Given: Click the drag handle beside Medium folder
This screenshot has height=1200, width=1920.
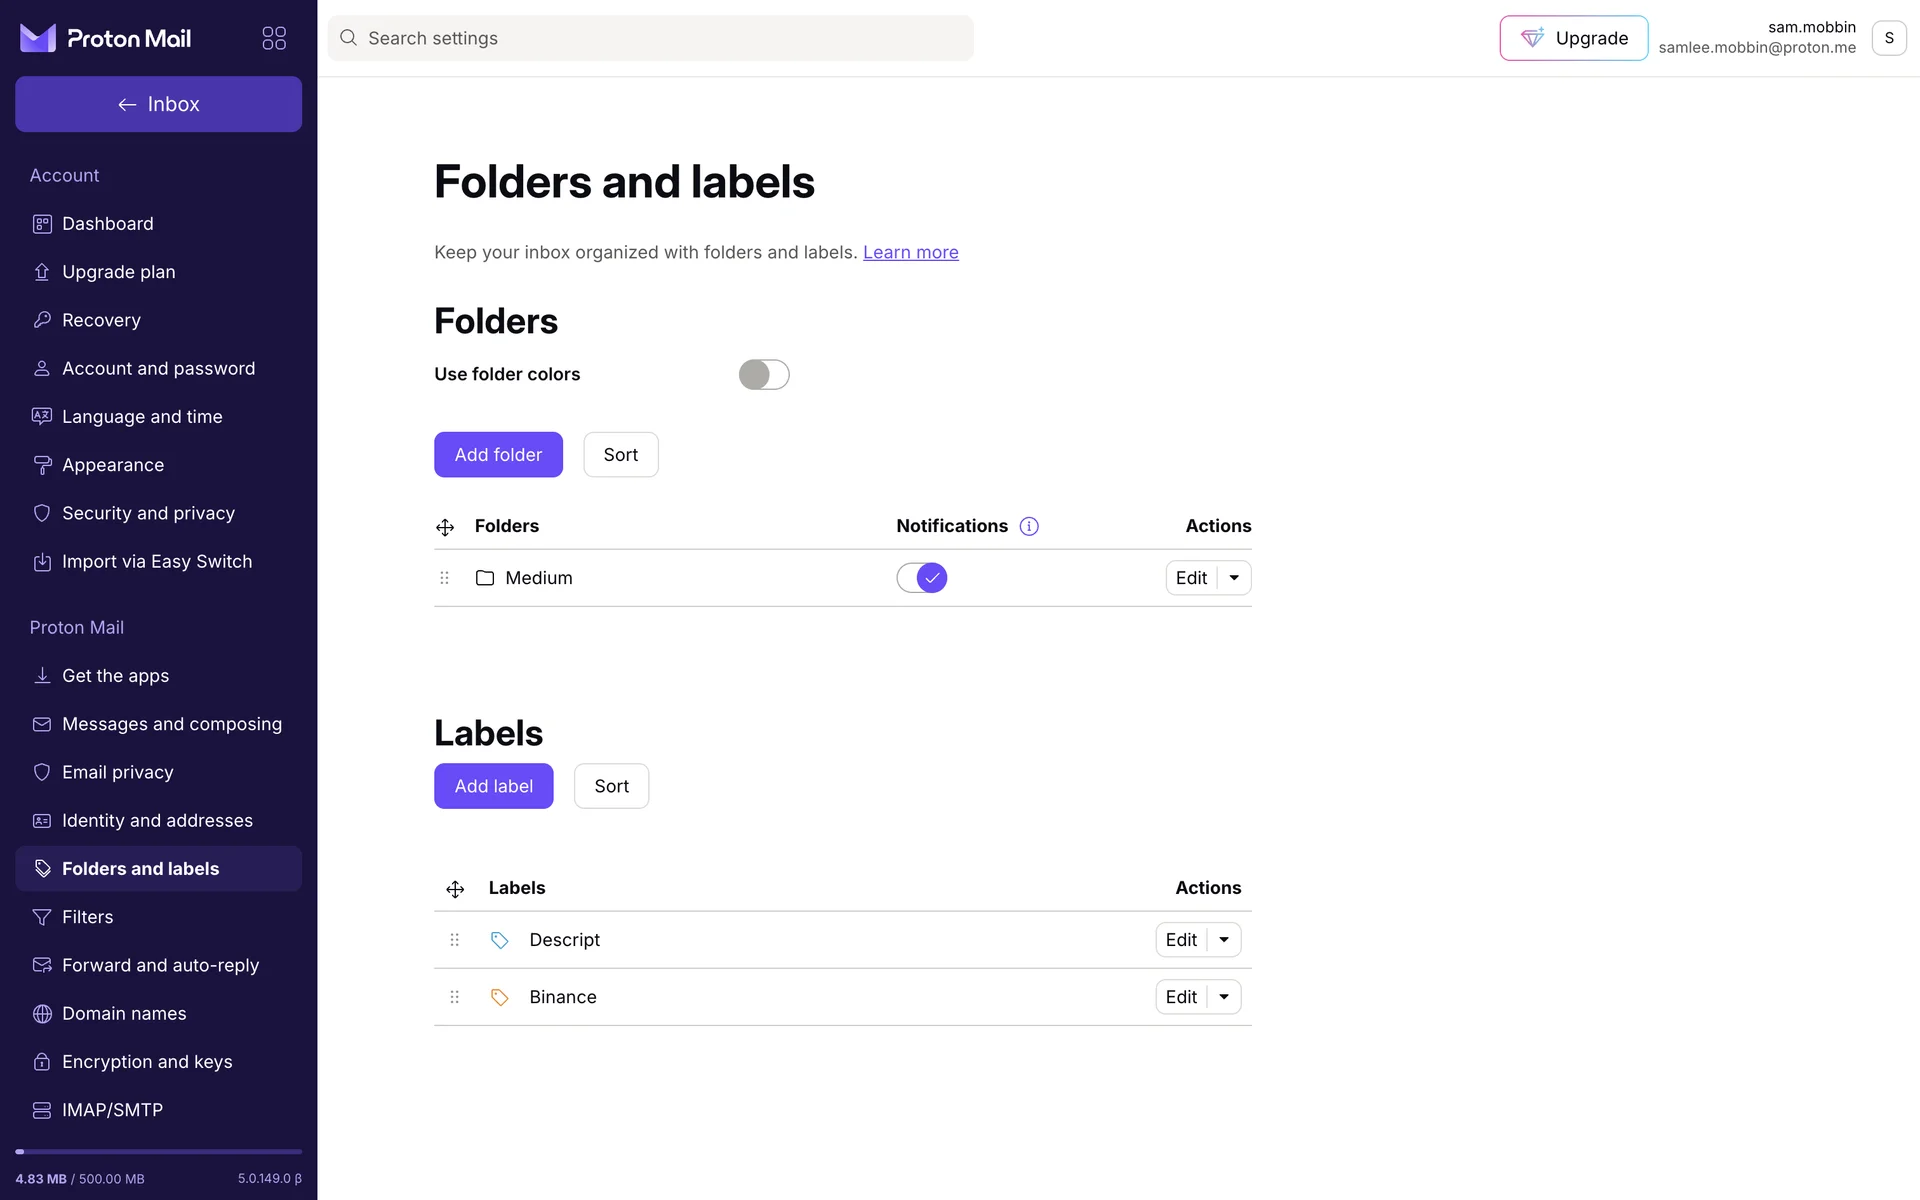Looking at the screenshot, I should click(x=445, y=578).
